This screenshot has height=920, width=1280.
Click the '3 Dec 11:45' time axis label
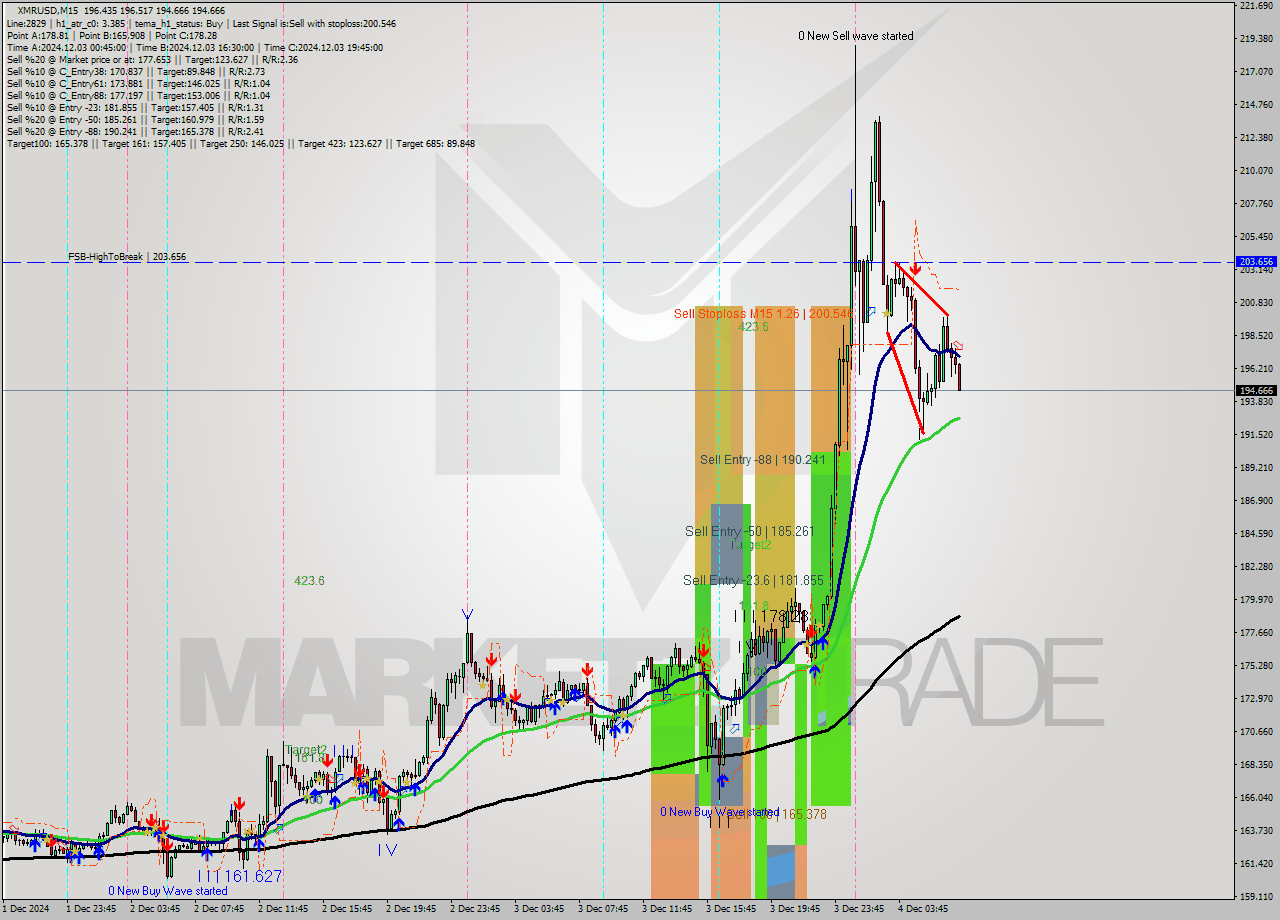click(667, 910)
